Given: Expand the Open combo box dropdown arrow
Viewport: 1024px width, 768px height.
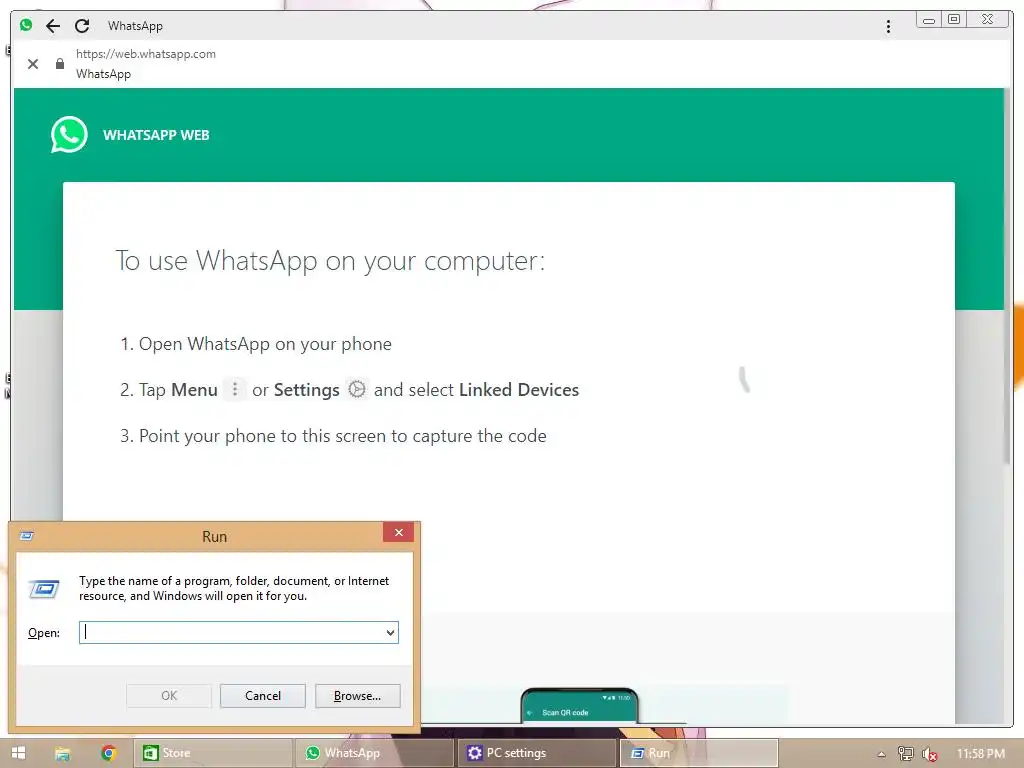Looking at the screenshot, I should click(x=390, y=632).
